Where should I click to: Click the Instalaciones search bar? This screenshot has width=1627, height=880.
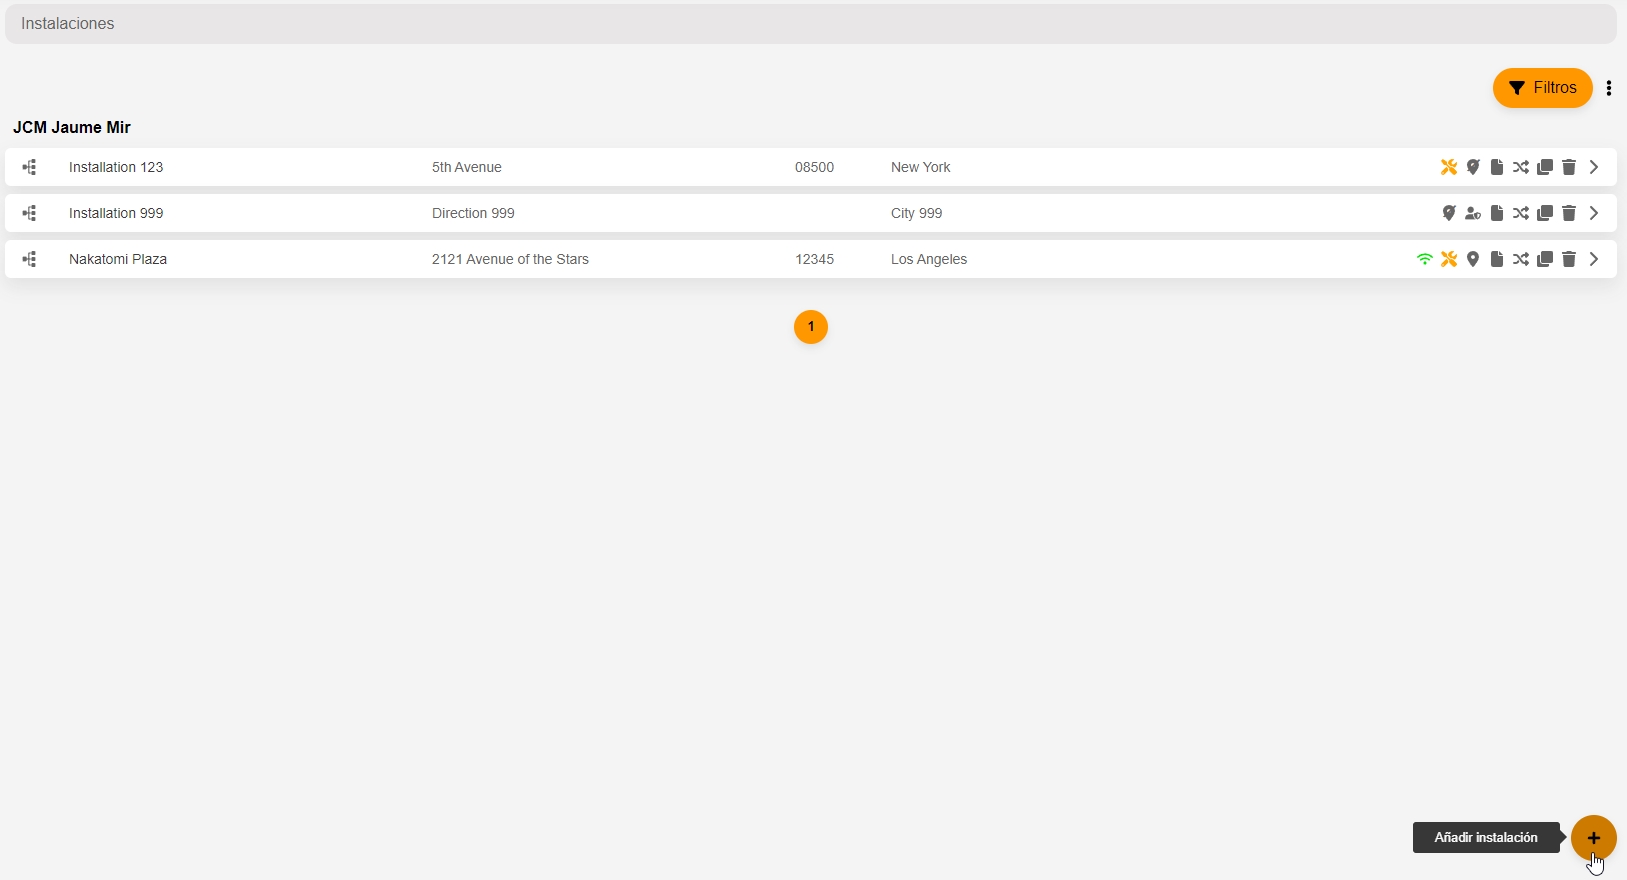click(x=811, y=24)
